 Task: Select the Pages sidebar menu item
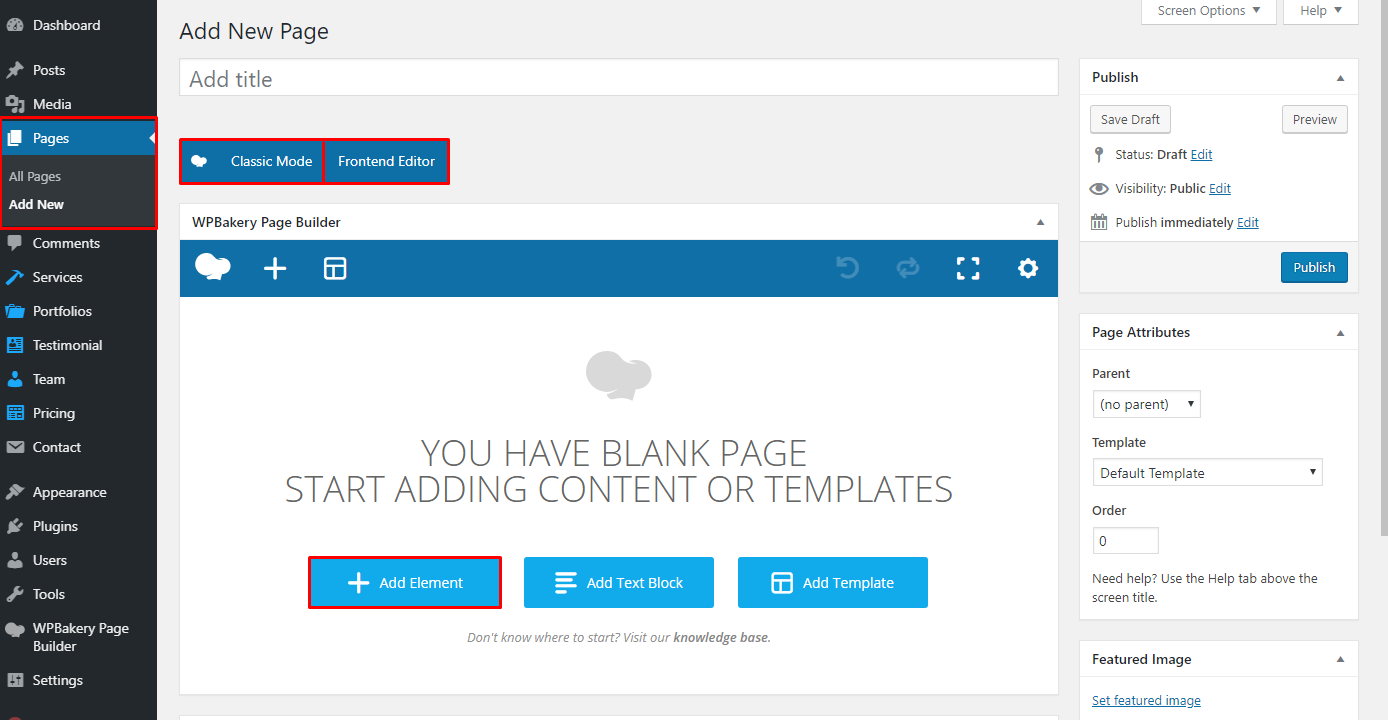click(78, 138)
